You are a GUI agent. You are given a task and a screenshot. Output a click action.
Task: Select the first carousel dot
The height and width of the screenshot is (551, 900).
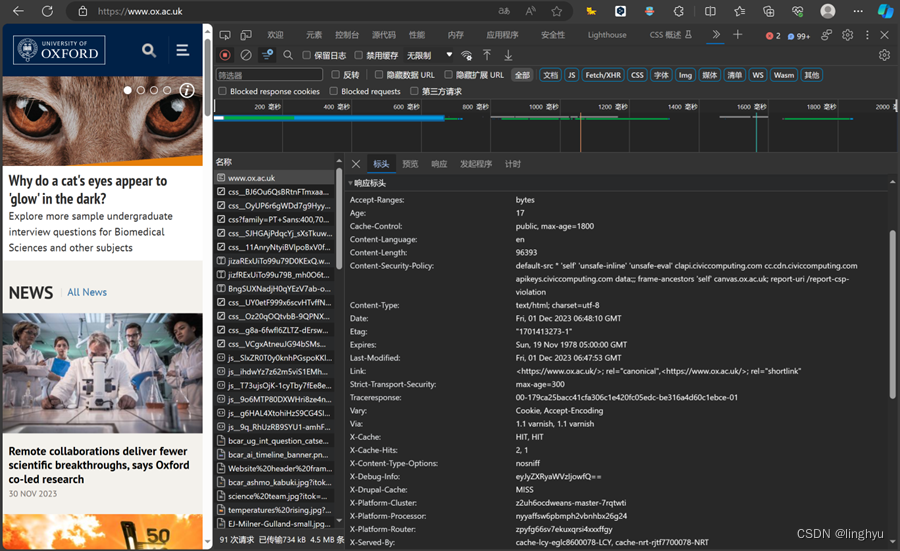click(127, 90)
